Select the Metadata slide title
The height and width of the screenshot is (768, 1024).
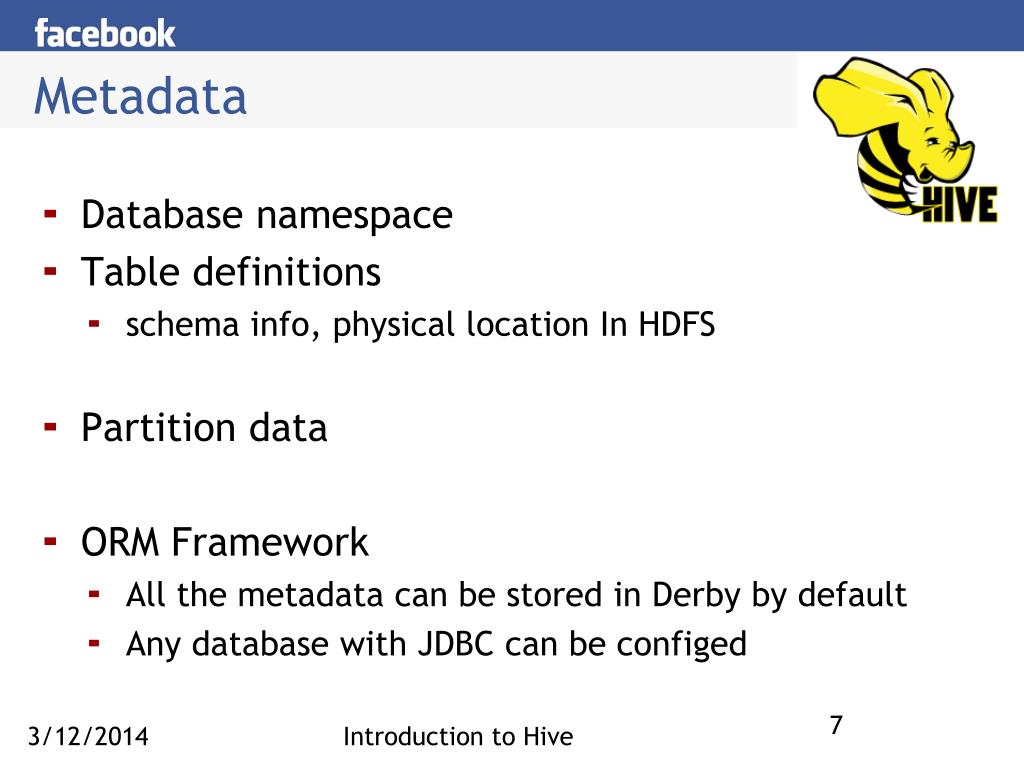coord(140,96)
